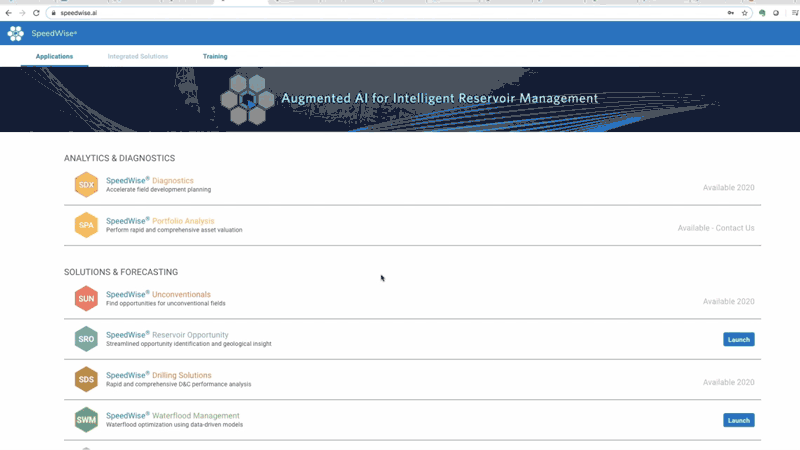Click the site lock icon in address bar
This screenshot has width=800, height=450.
pos(54,13)
